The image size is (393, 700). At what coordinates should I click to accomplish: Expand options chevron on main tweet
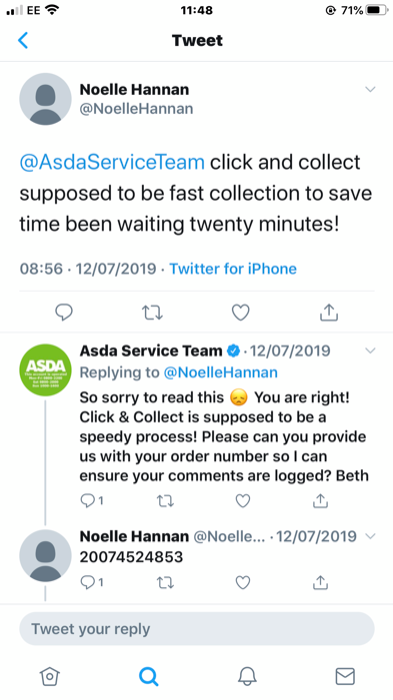point(370,89)
